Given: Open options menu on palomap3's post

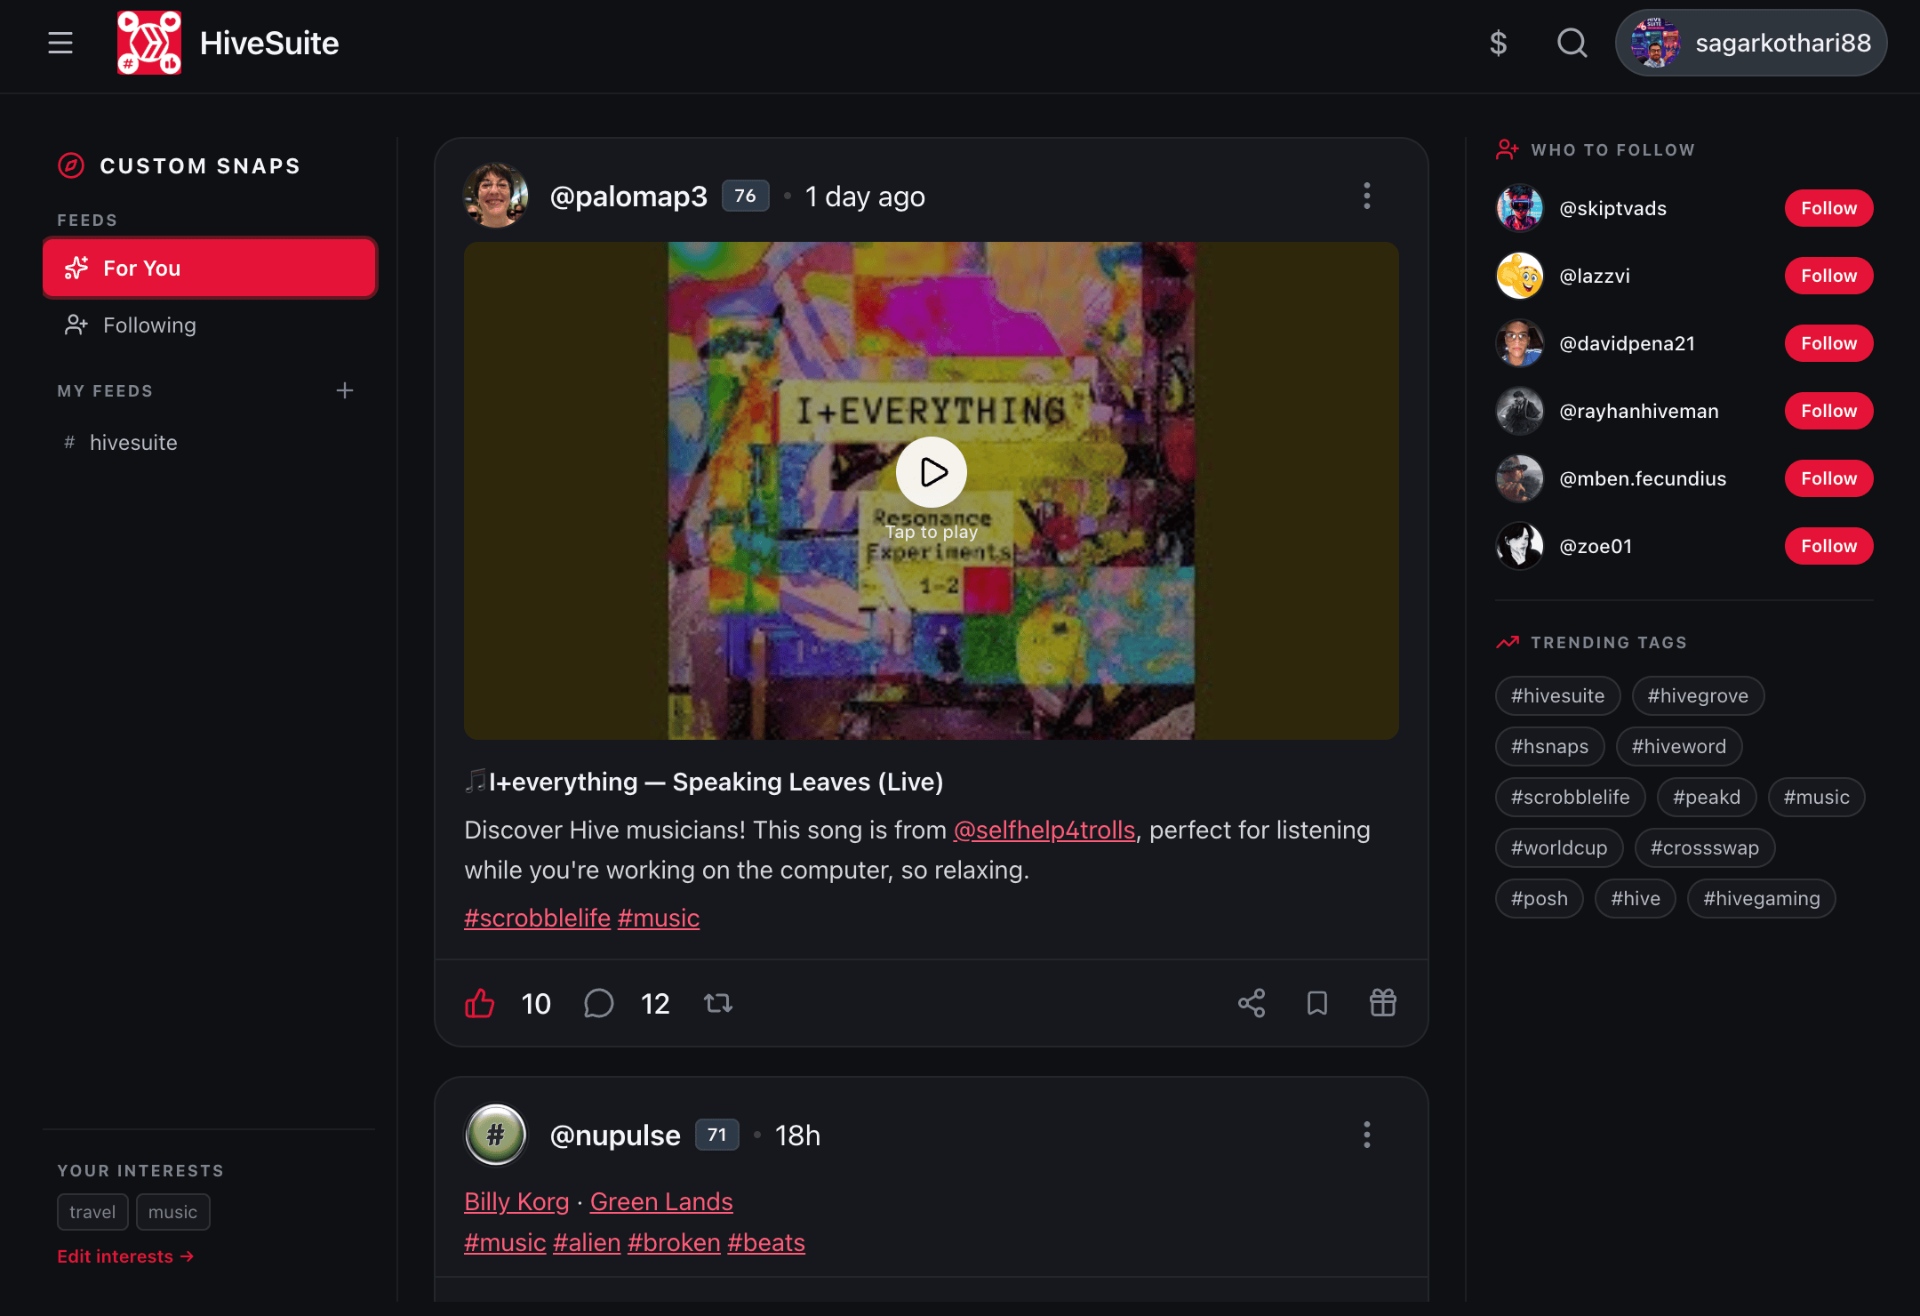Looking at the screenshot, I should pyautogui.click(x=1367, y=196).
